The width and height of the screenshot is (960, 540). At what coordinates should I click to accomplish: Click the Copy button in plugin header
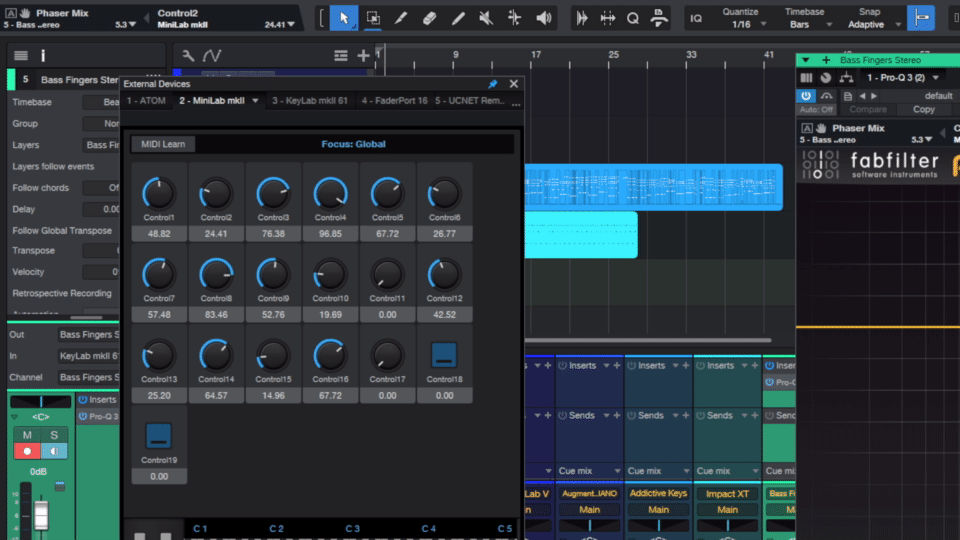(x=923, y=109)
